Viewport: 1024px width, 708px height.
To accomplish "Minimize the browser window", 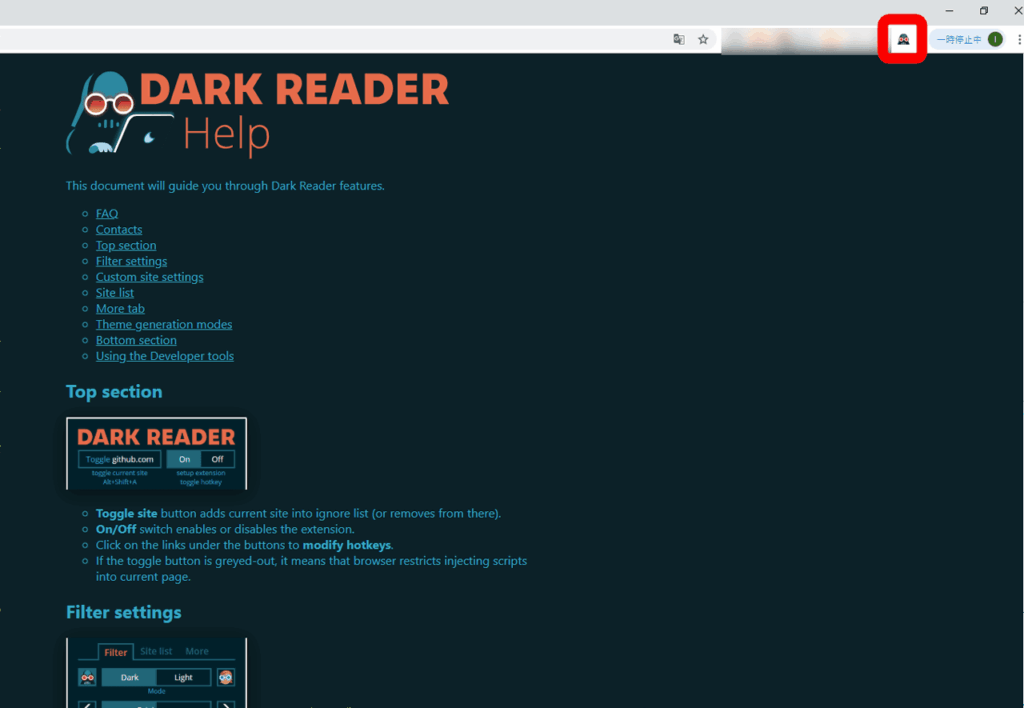I will click(x=949, y=10).
